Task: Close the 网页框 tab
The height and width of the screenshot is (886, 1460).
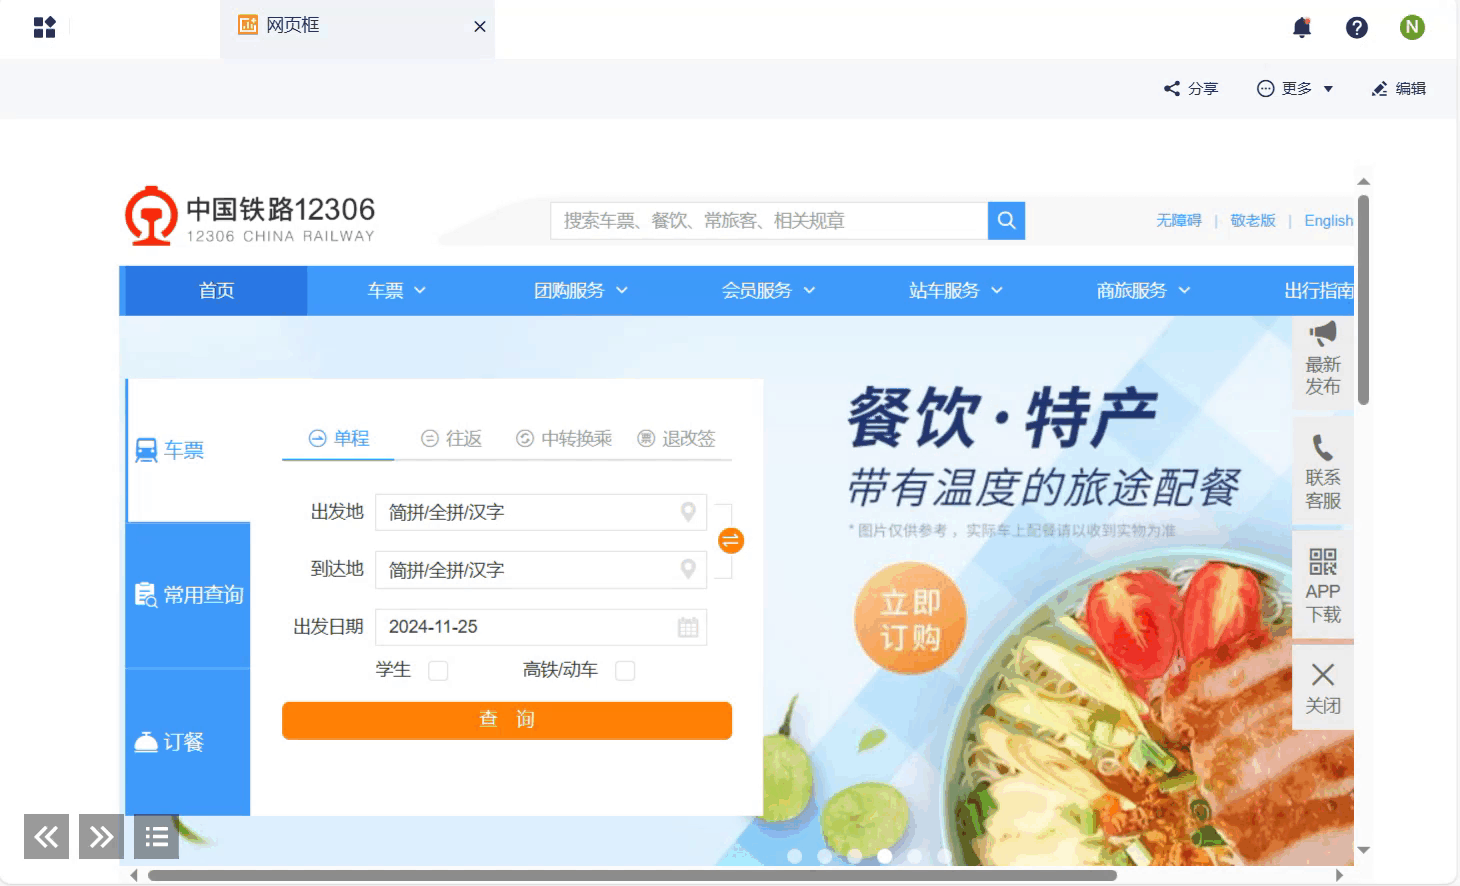Action: [480, 26]
